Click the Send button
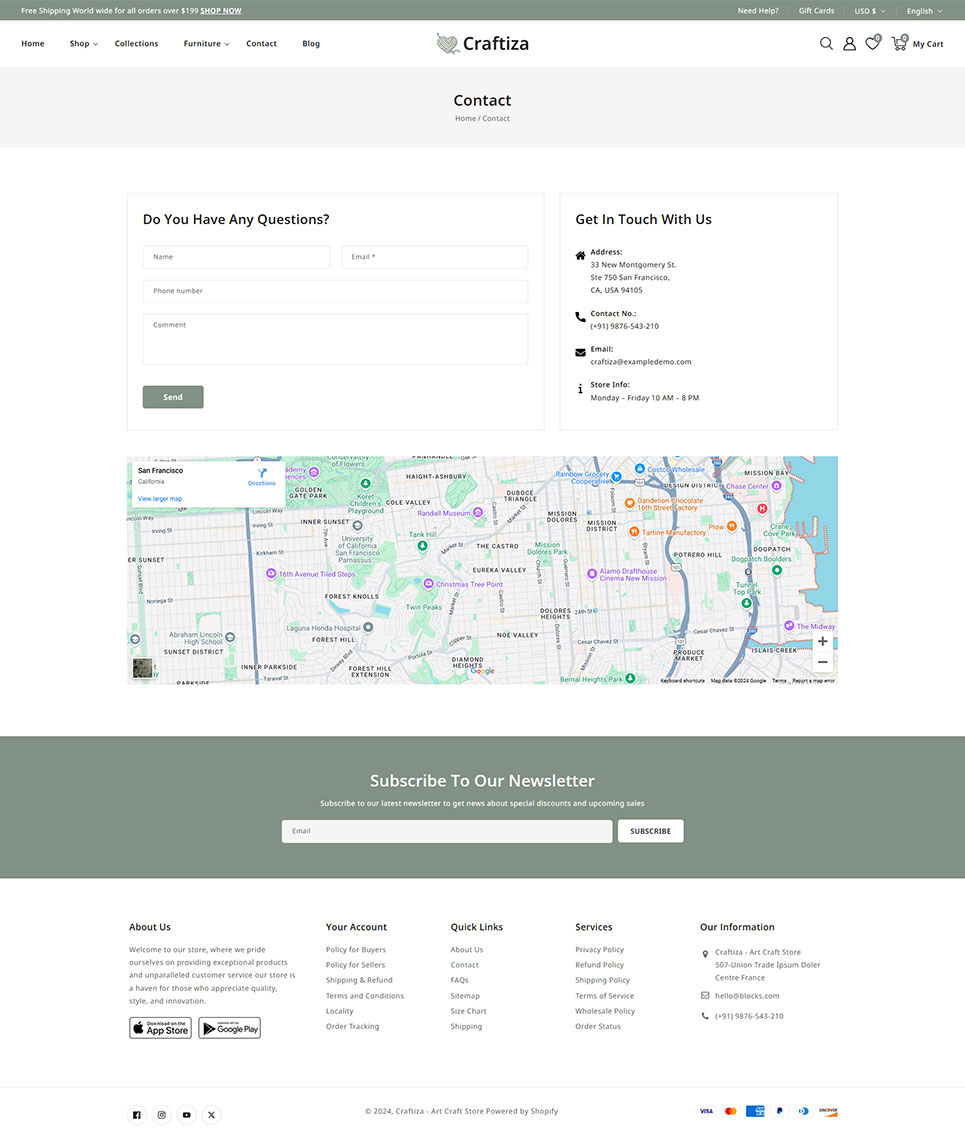The image size is (965, 1130). [x=173, y=397]
